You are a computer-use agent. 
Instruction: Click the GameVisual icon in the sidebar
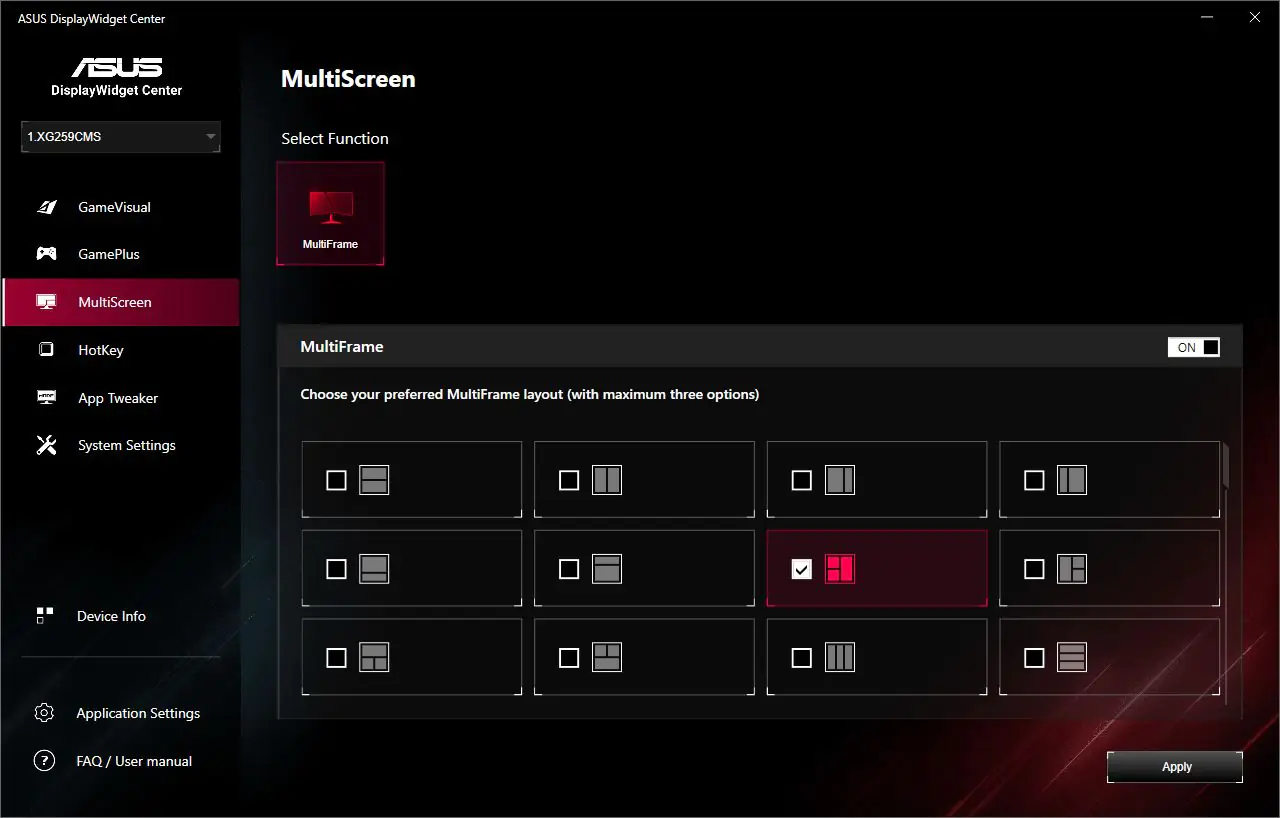click(x=46, y=207)
